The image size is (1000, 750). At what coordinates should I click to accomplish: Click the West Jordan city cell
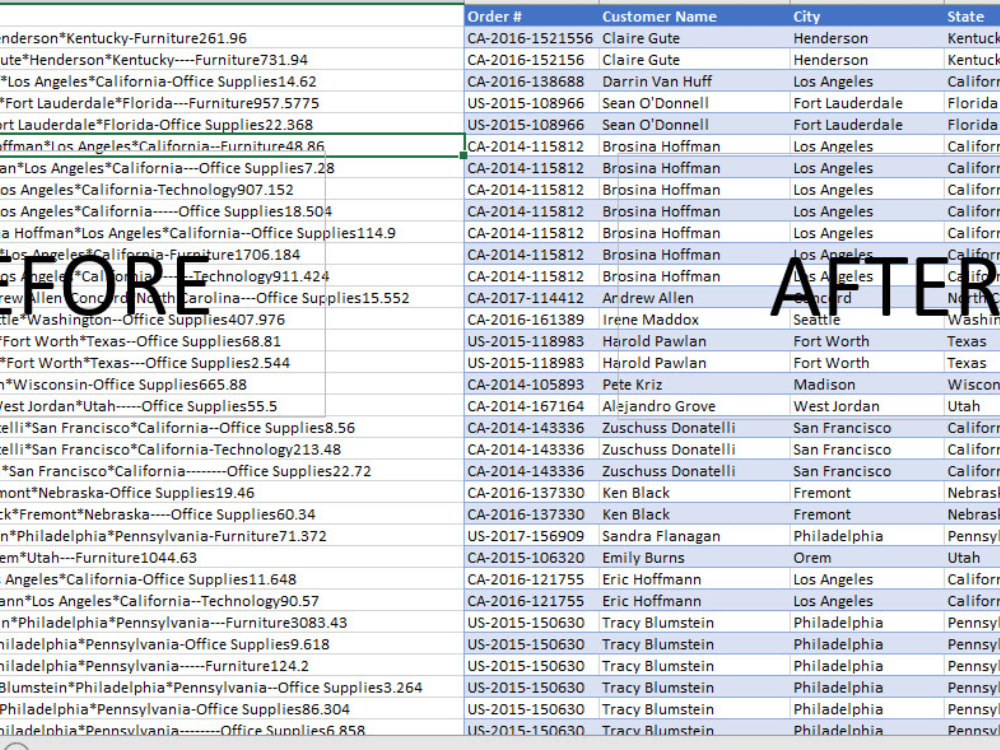(867, 406)
